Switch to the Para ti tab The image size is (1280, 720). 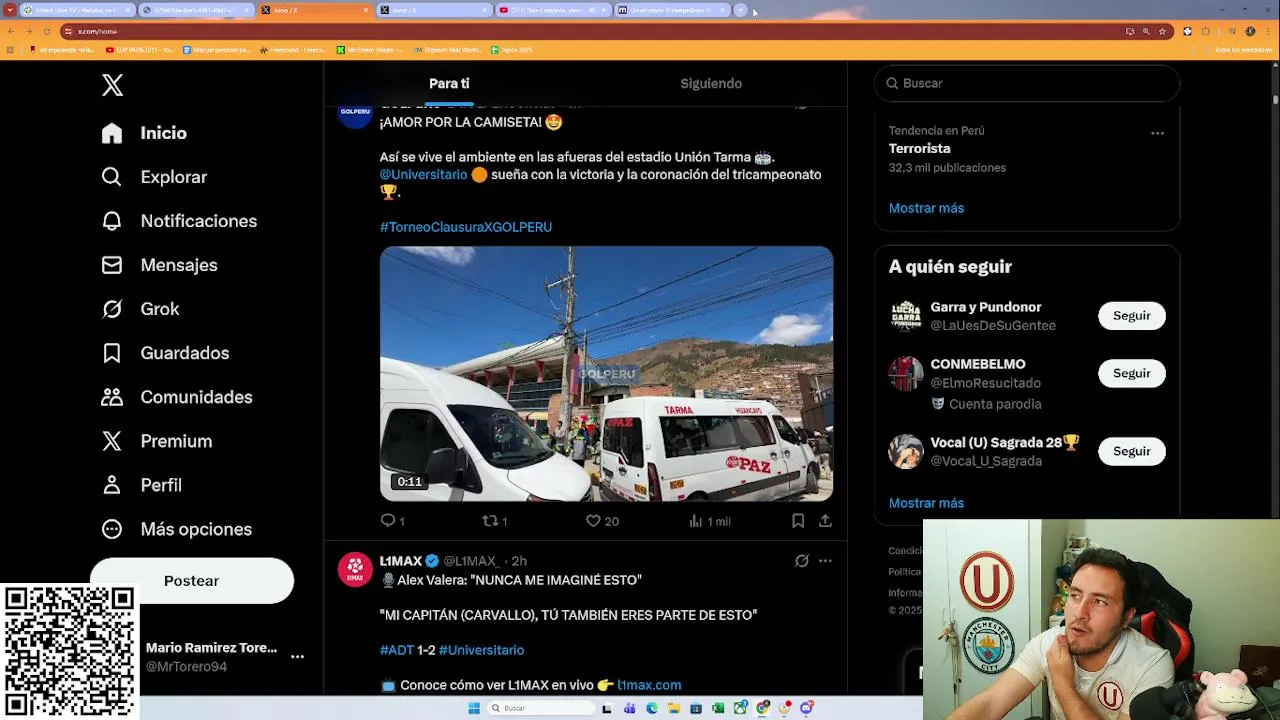pyautogui.click(x=449, y=84)
